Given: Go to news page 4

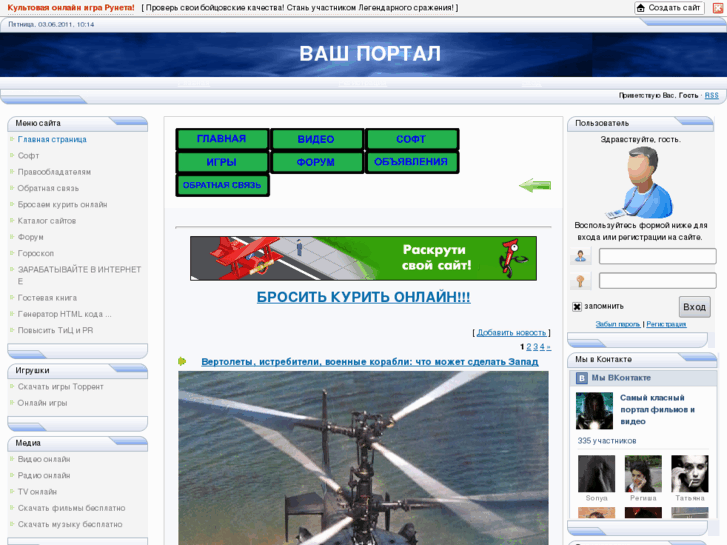Looking at the screenshot, I should pos(542,346).
